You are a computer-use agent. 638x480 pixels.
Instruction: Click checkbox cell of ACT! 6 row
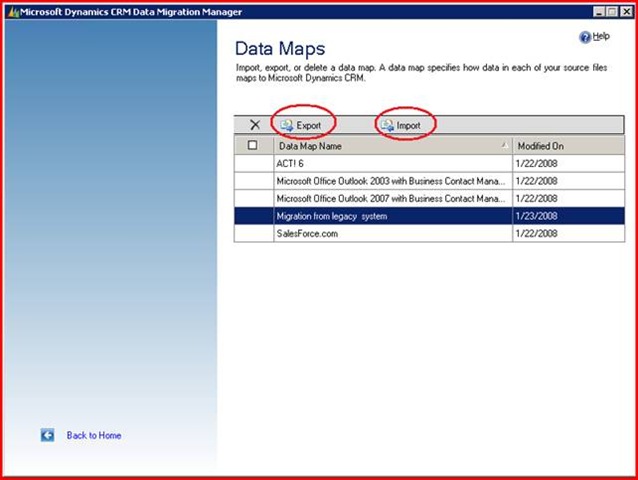[254, 164]
